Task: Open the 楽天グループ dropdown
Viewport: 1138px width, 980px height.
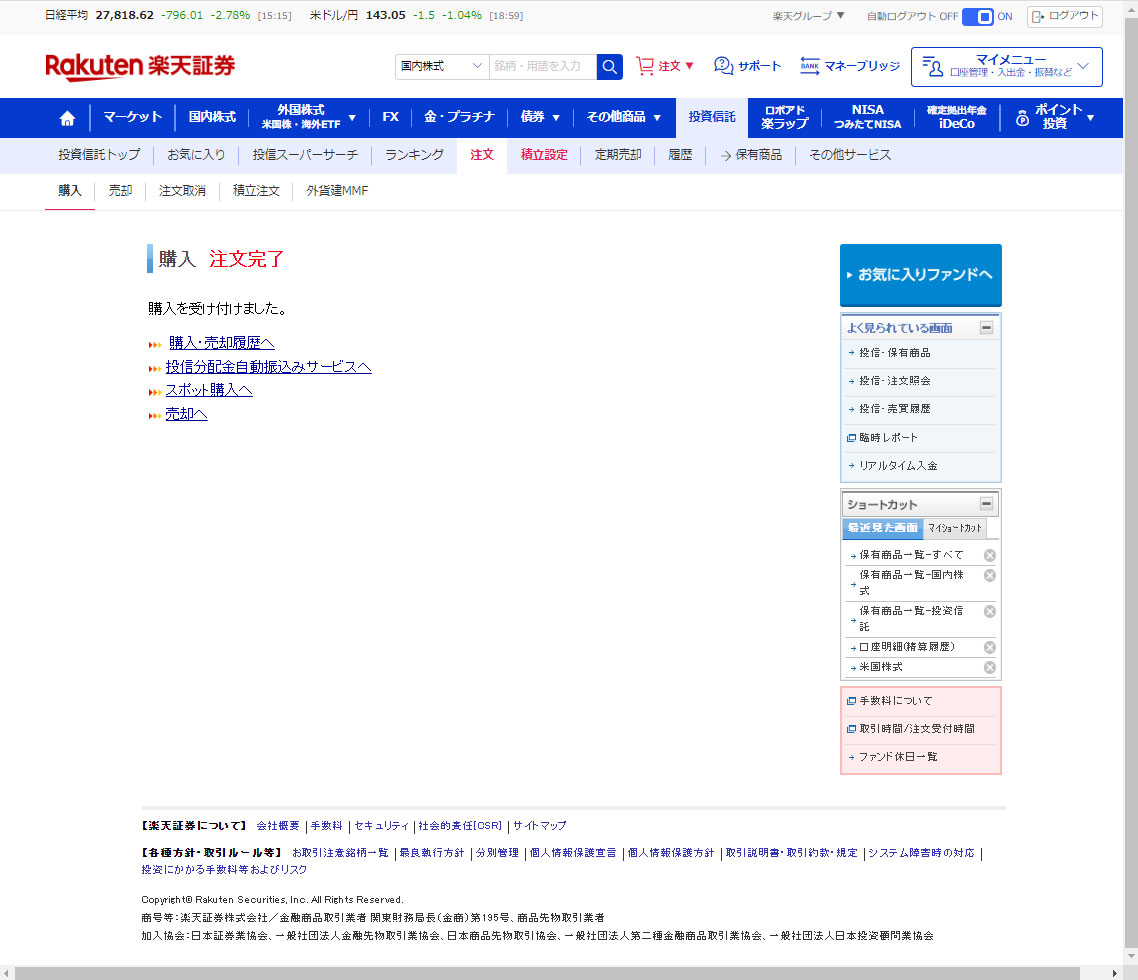Action: [808, 16]
